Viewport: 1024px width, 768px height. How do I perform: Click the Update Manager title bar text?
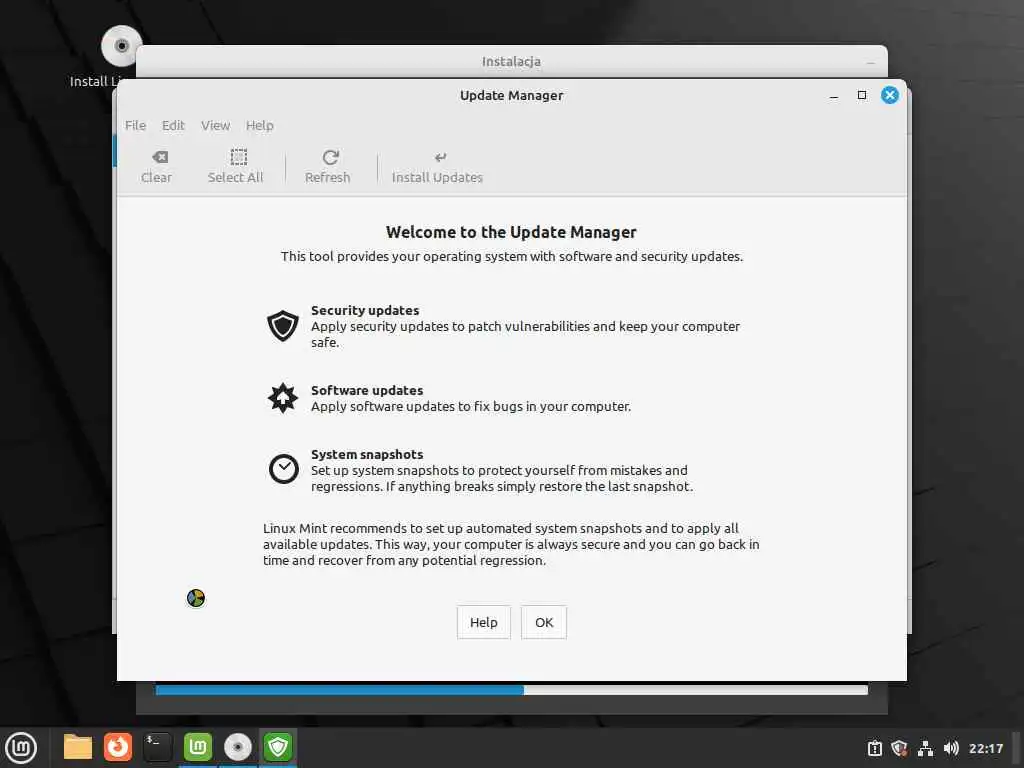tap(511, 95)
